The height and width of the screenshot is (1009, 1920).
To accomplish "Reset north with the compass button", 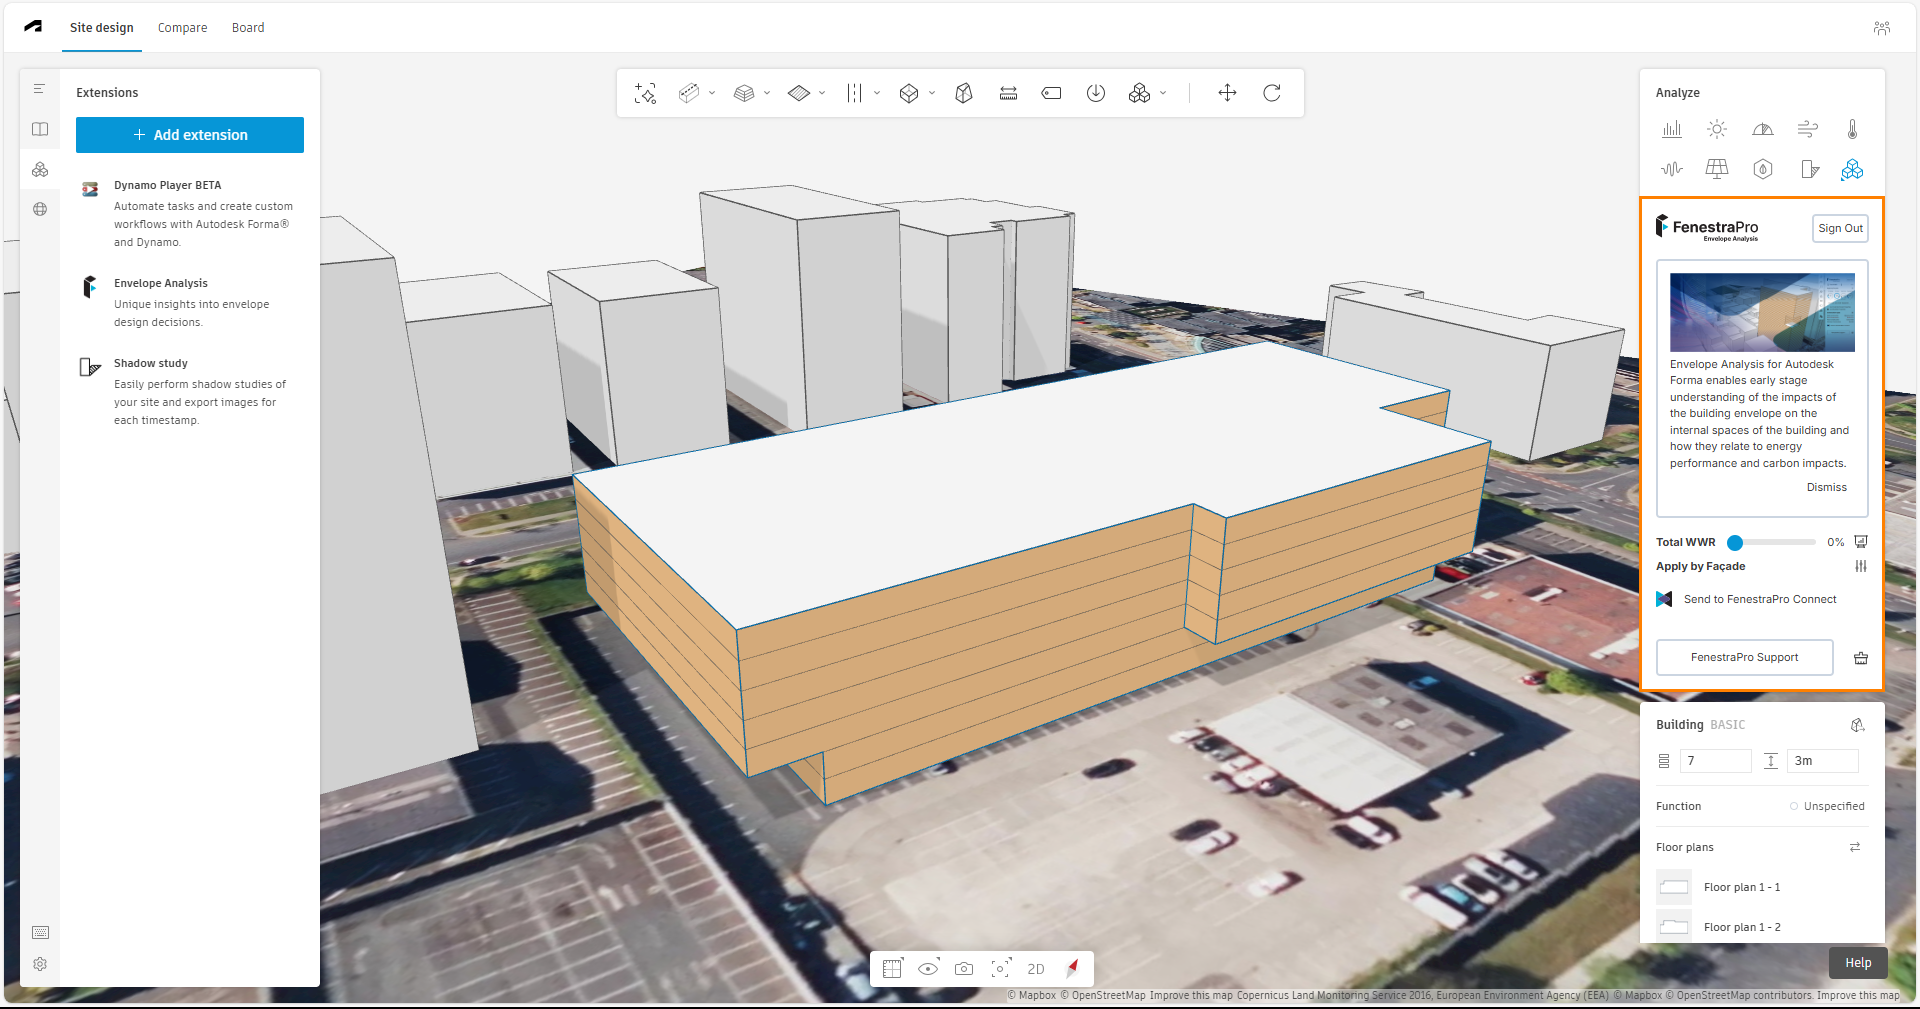I will click(1072, 968).
